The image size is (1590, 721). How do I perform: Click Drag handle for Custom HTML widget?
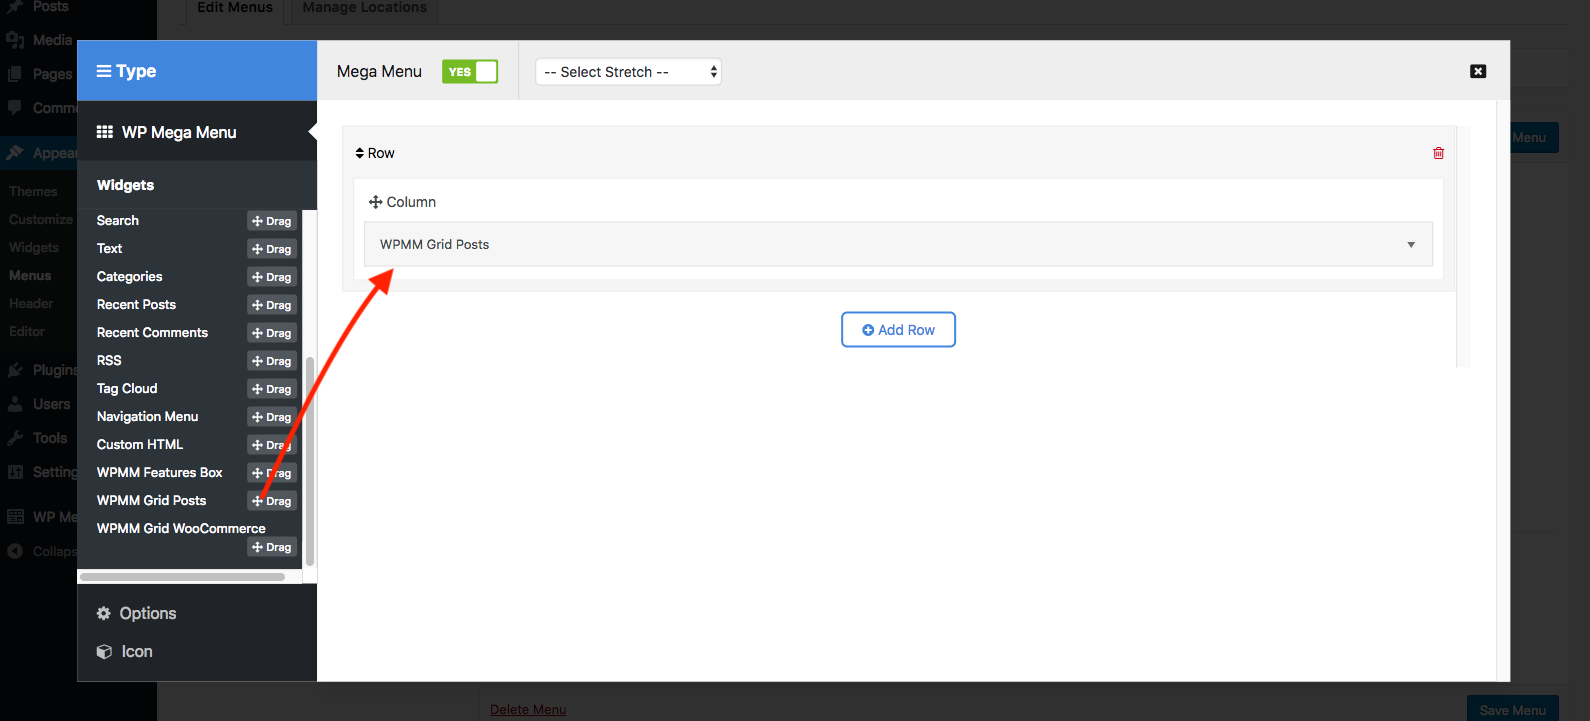point(272,445)
